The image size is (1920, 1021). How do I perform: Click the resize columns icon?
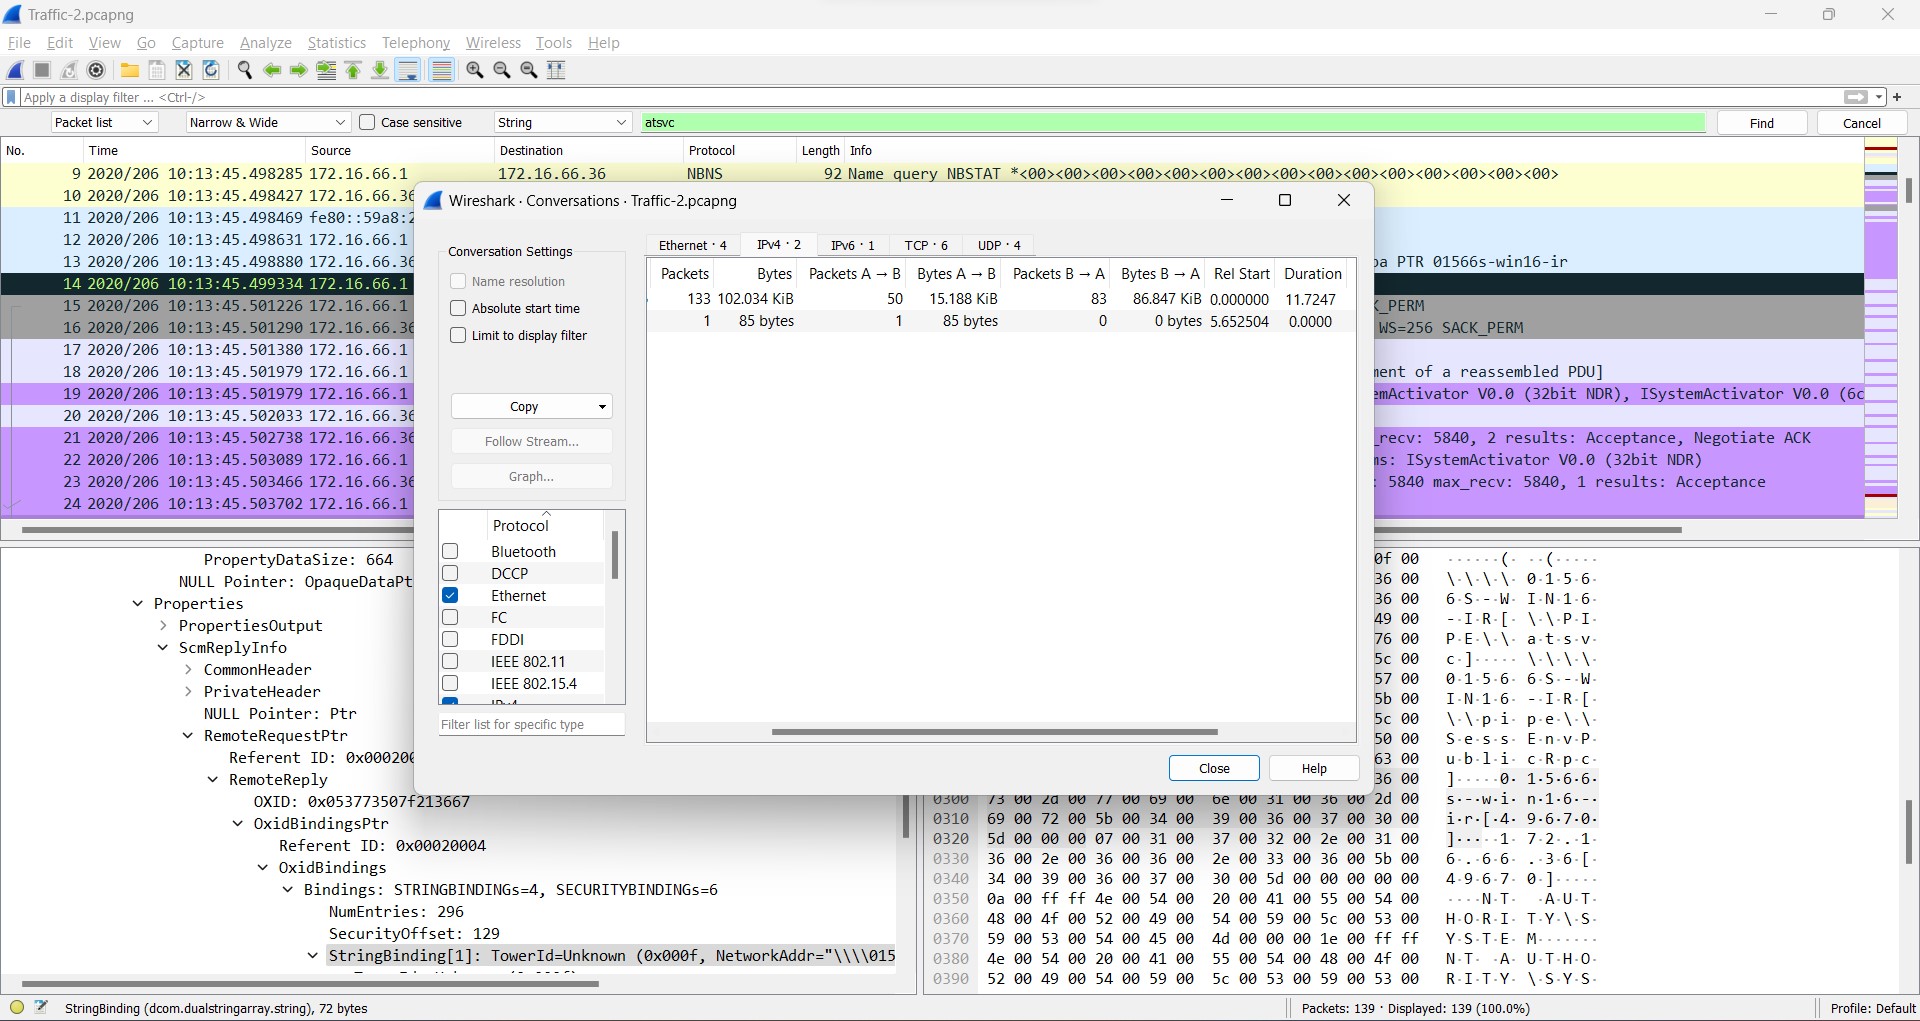556,70
